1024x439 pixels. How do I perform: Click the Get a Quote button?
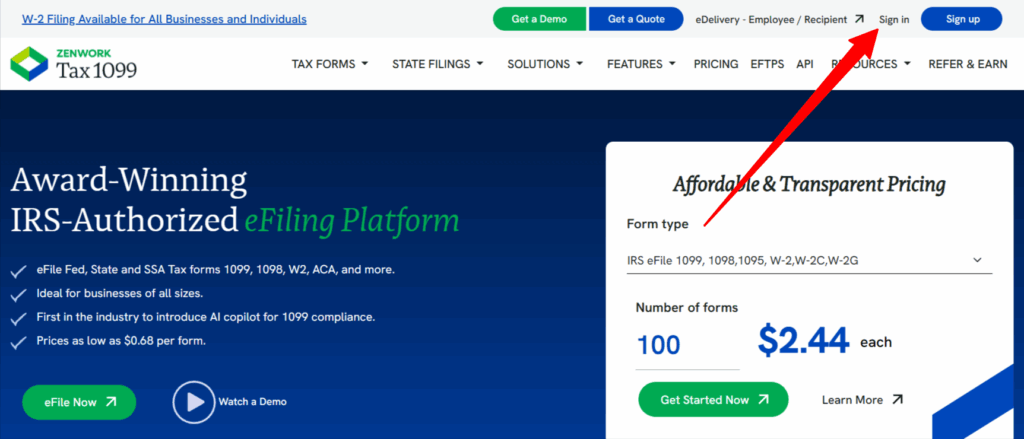635,19
